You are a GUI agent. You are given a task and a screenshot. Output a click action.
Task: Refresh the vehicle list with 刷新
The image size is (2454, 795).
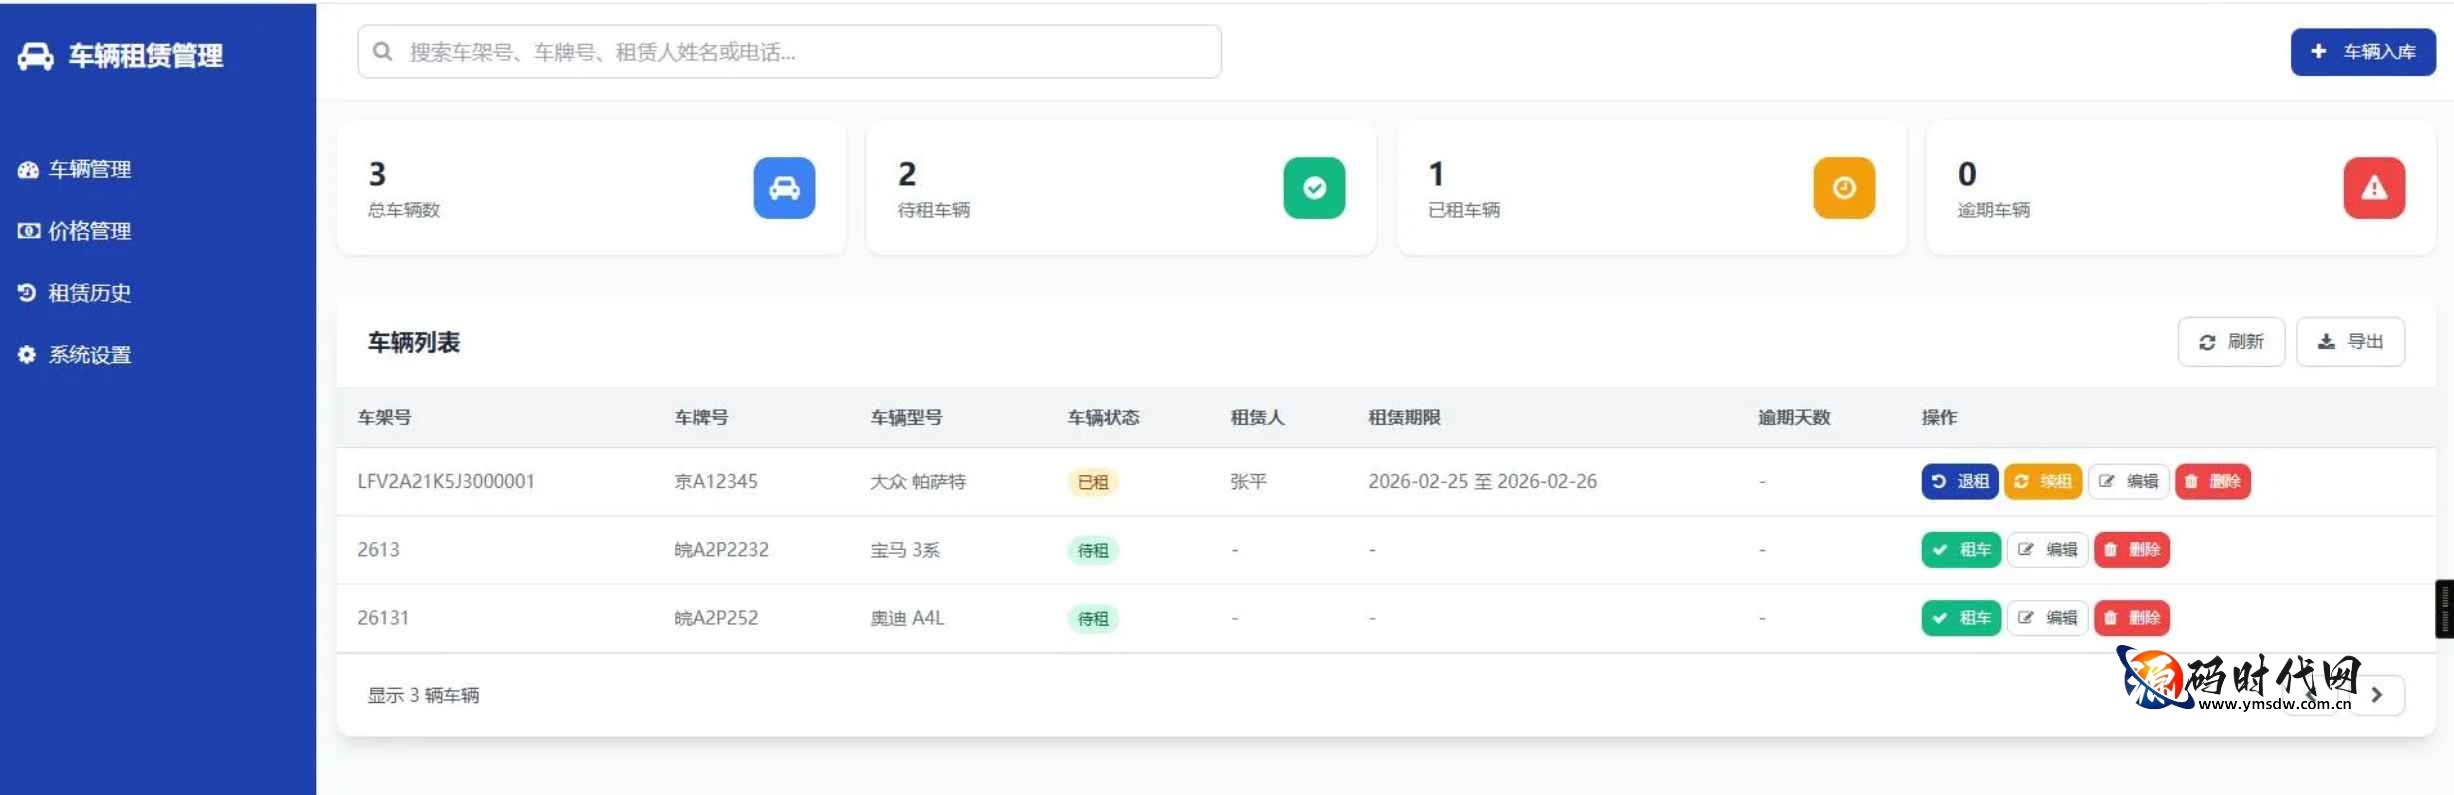[2231, 342]
